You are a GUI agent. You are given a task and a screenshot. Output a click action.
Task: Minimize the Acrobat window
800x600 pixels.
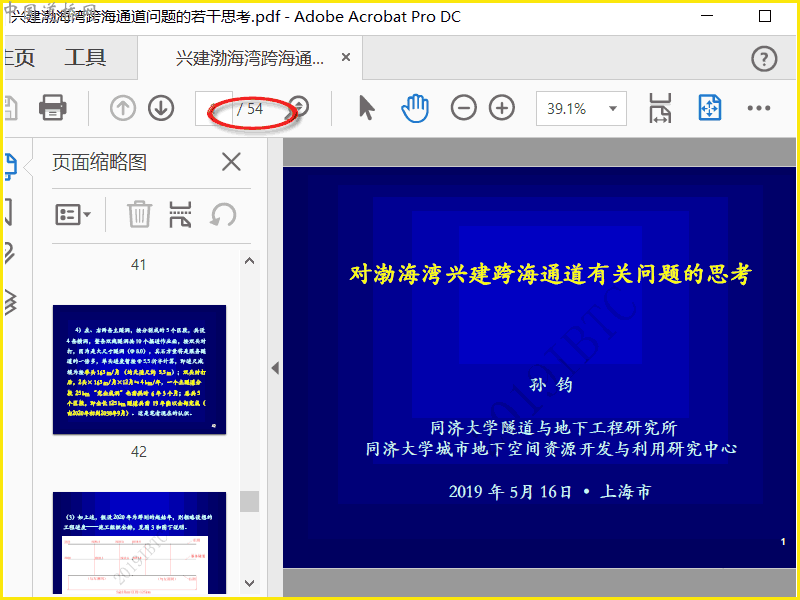click(707, 16)
